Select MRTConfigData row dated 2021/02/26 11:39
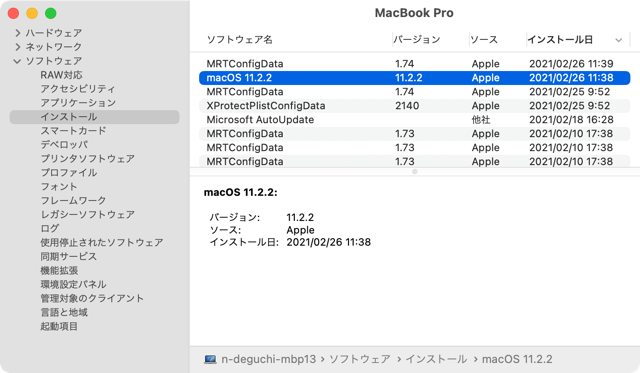 [414, 64]
